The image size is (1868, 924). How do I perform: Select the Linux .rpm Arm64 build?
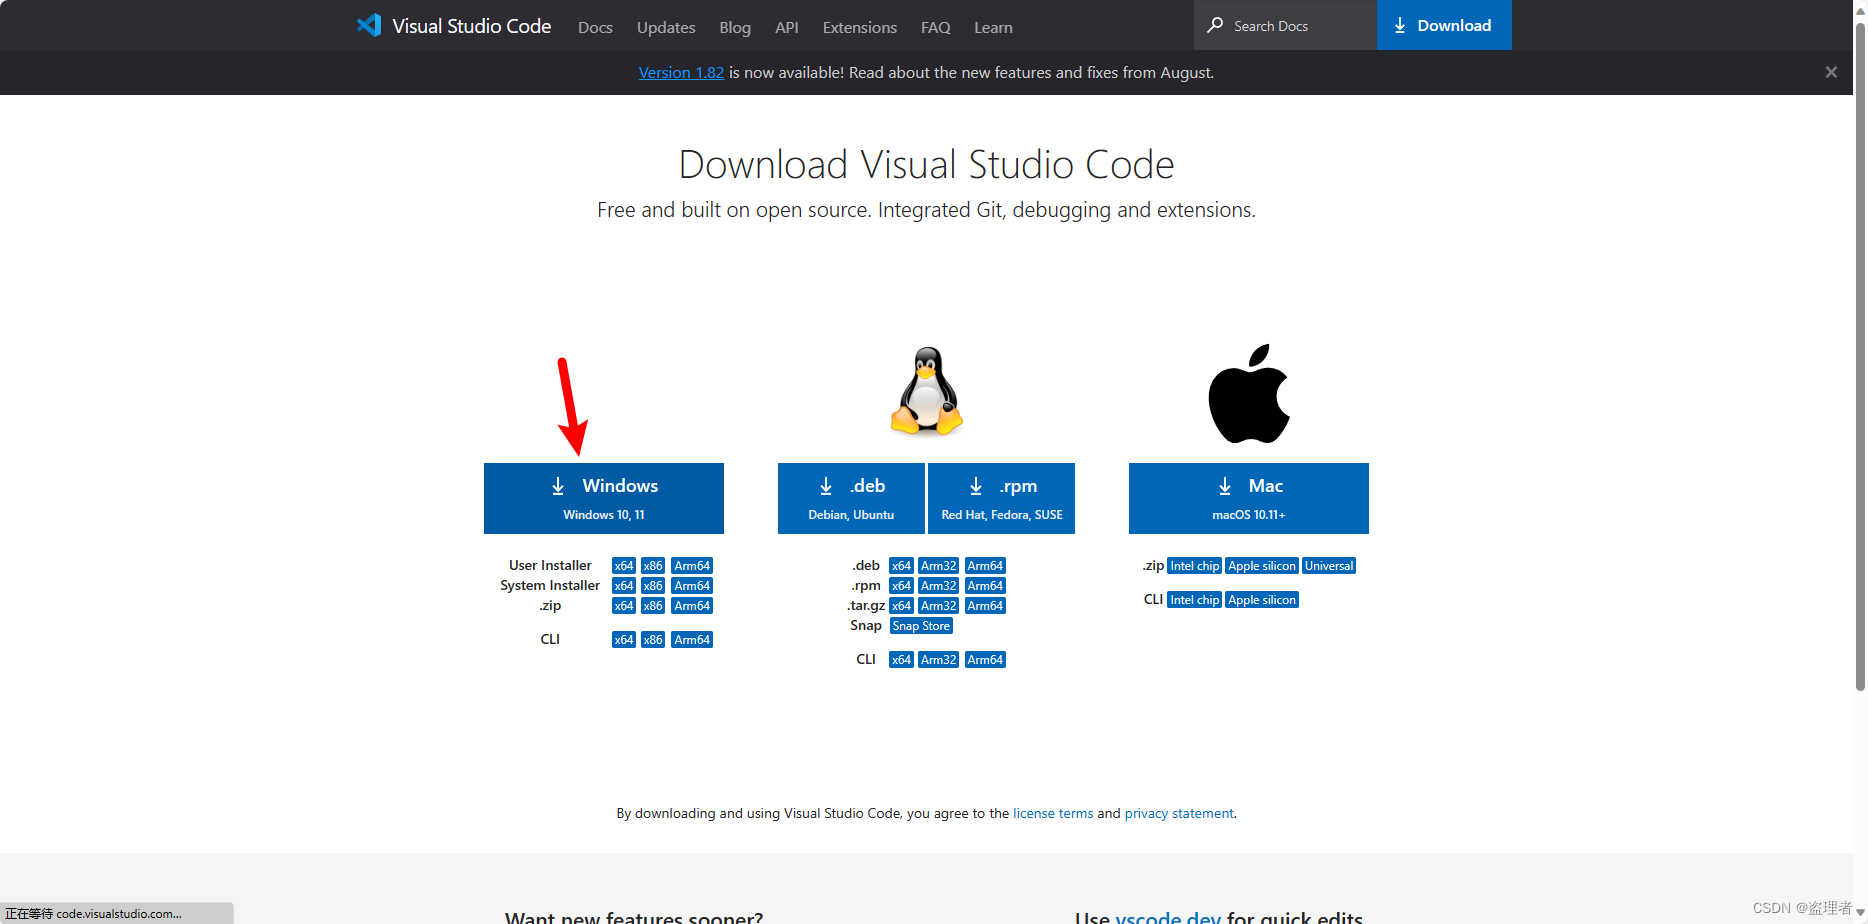point(985,586)
